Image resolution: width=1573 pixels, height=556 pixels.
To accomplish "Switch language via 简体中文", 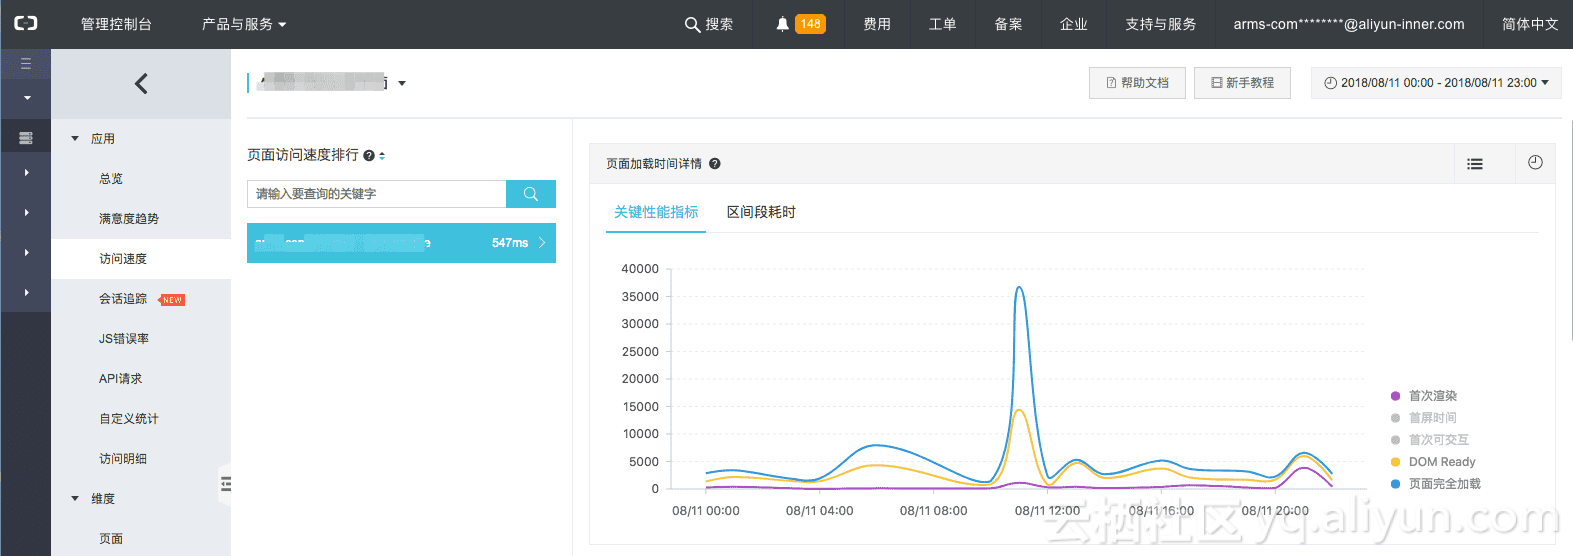I will pos(1530,24).
